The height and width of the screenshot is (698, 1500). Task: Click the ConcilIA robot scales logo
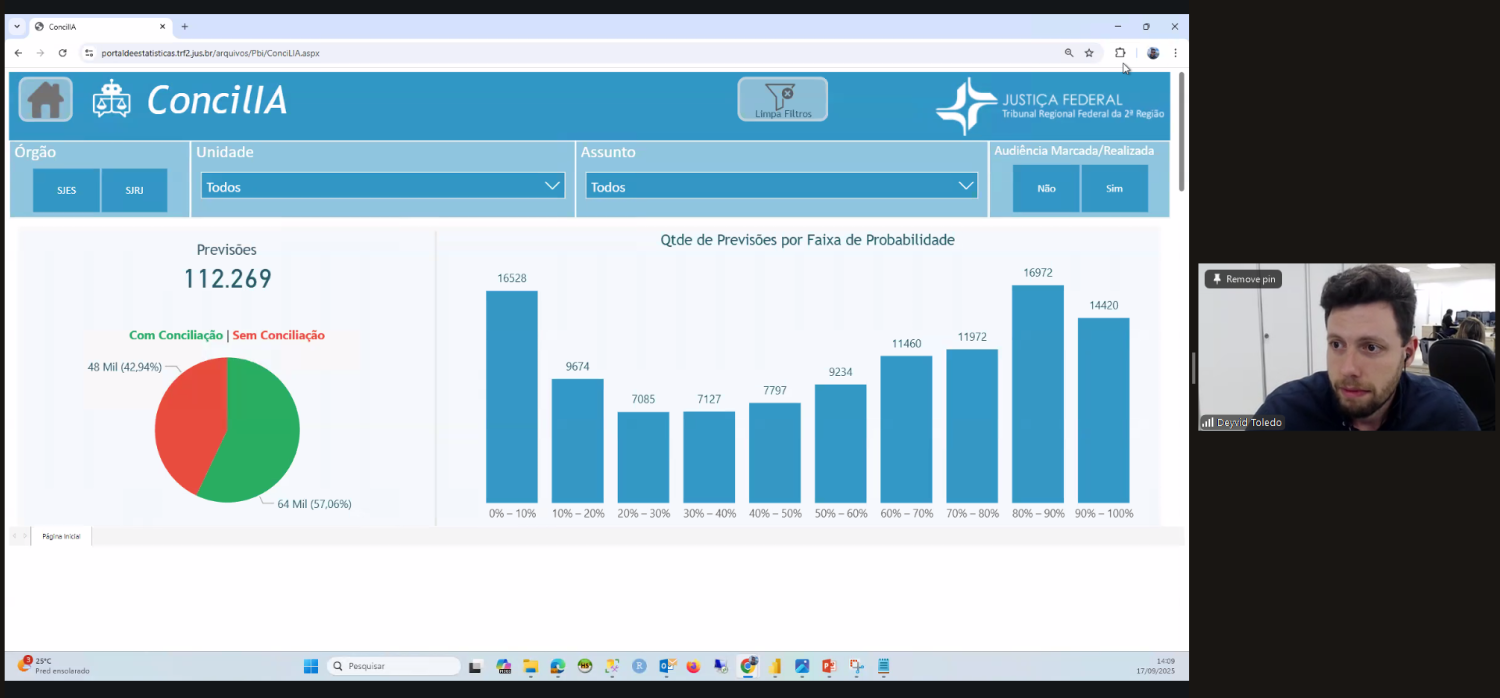tap(111, 100)
